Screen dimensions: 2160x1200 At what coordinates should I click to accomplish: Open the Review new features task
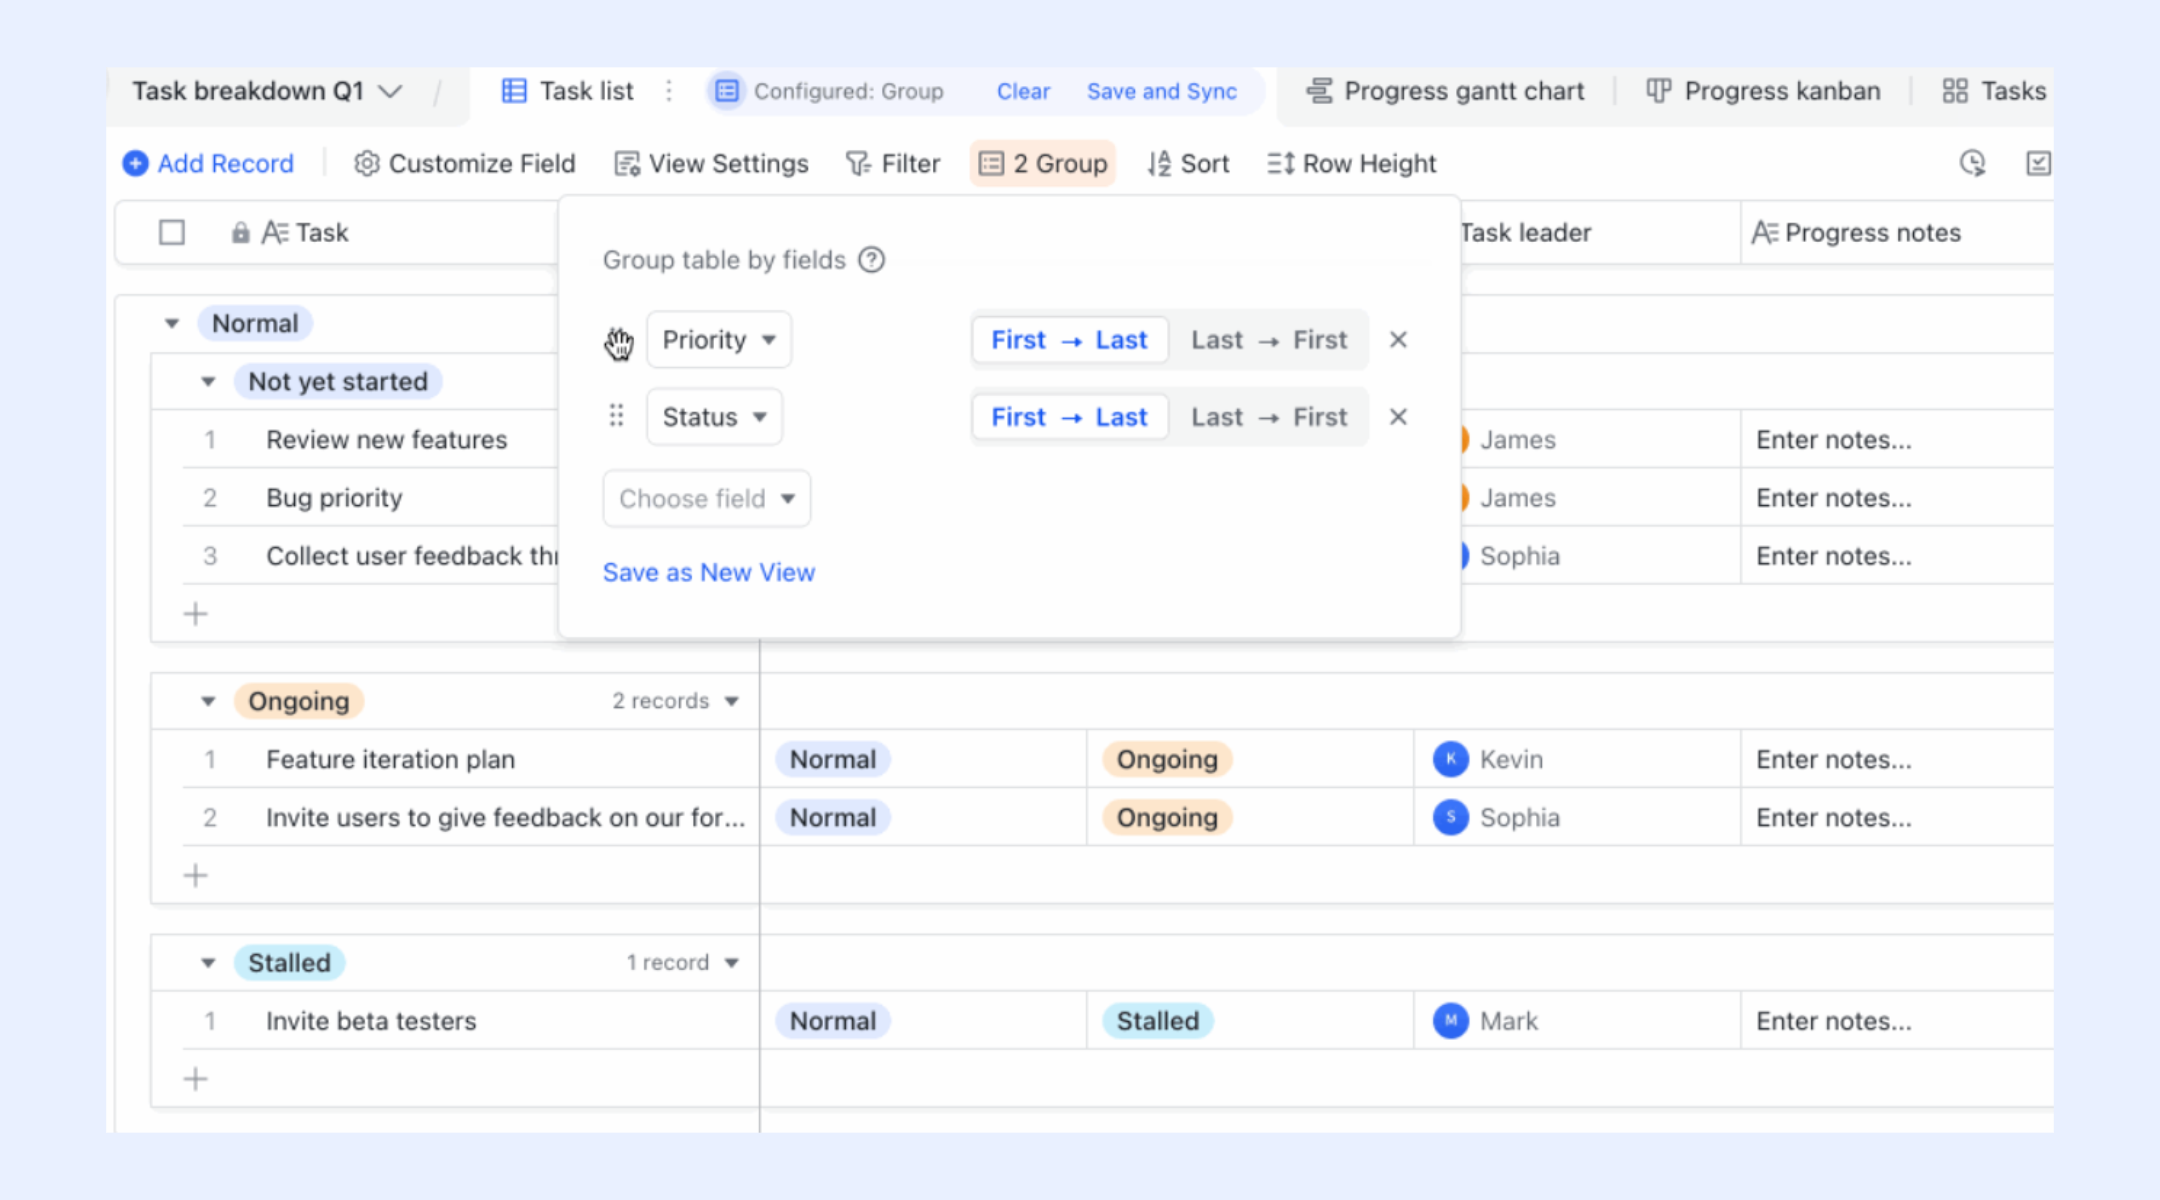pyautogui.click(x=387, y=440)
